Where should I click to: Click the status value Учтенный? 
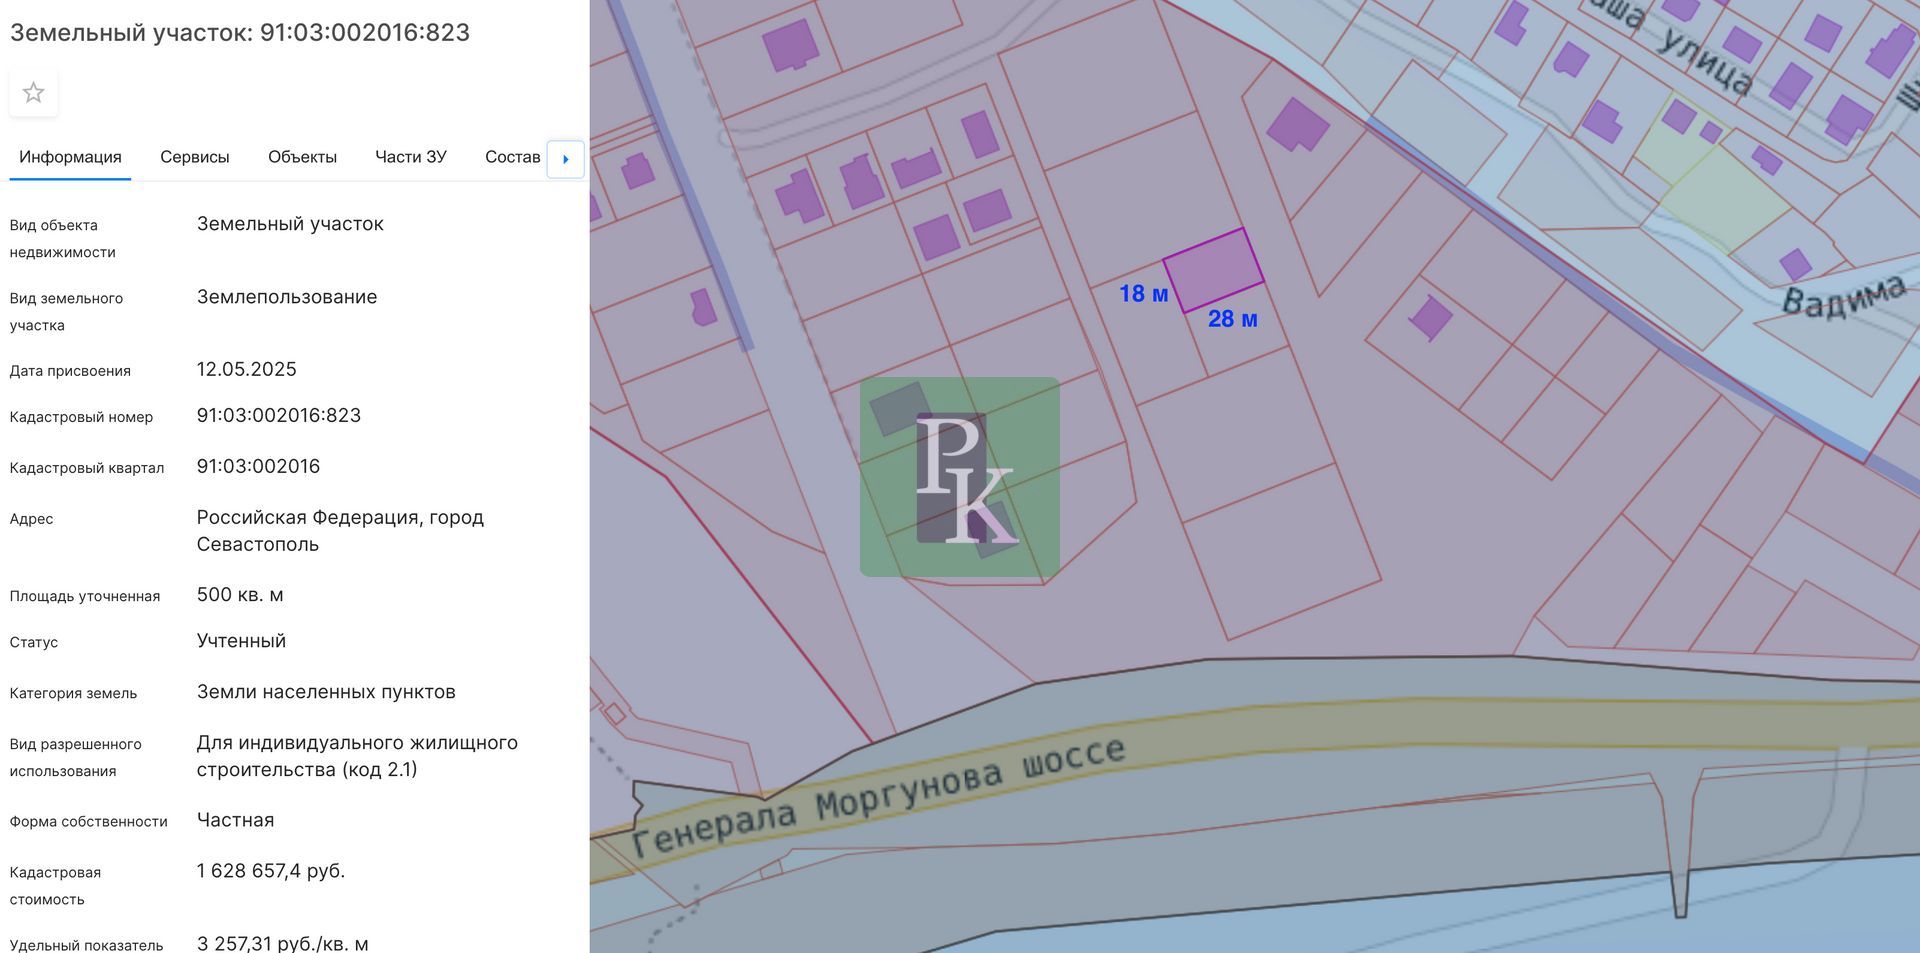tap(241, 641)
